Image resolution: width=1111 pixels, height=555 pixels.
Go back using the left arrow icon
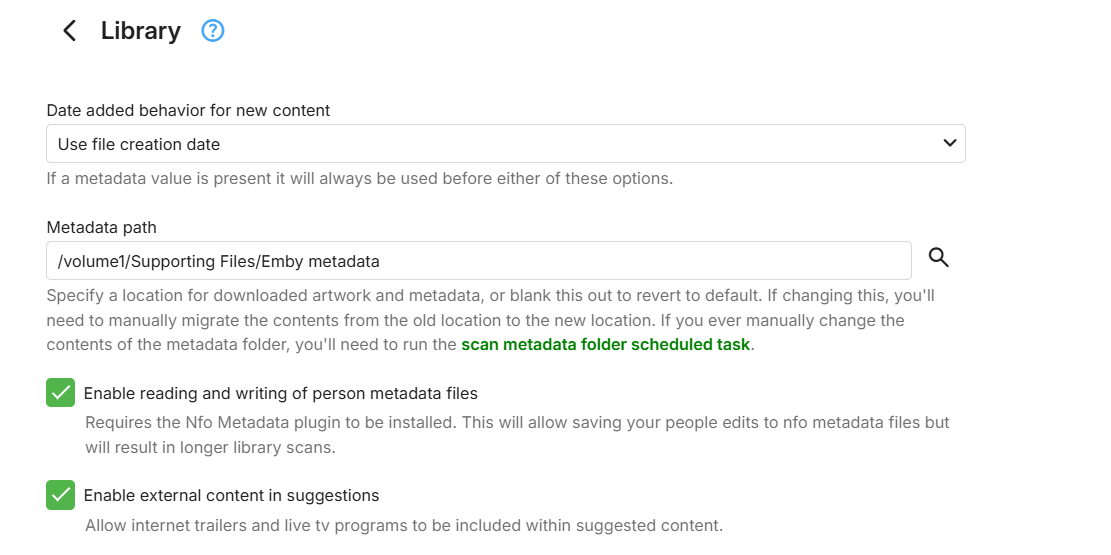(69, 31)
